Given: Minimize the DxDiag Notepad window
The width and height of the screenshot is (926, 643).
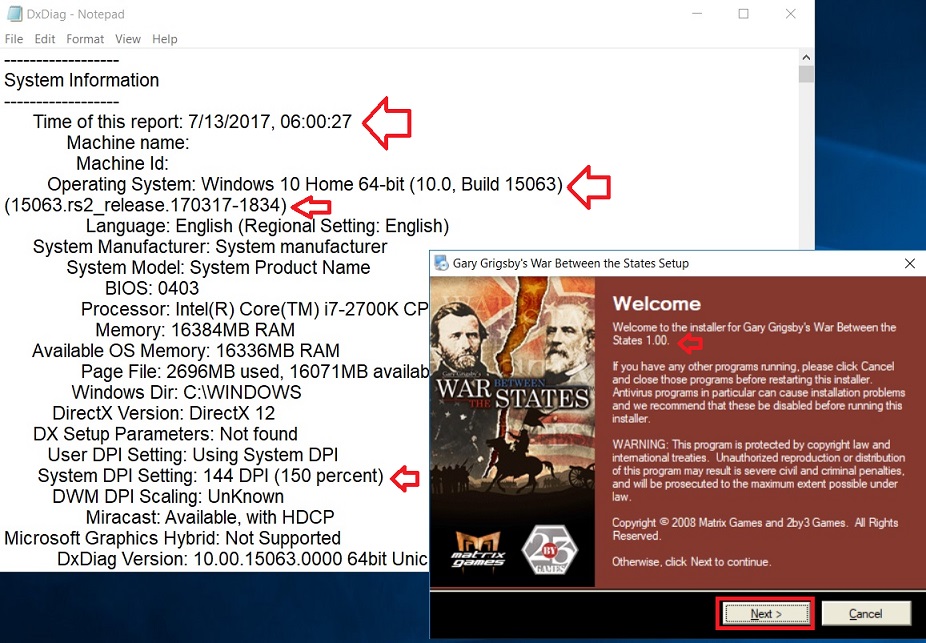Looking at the screenshot, I should tap(697, 14).
